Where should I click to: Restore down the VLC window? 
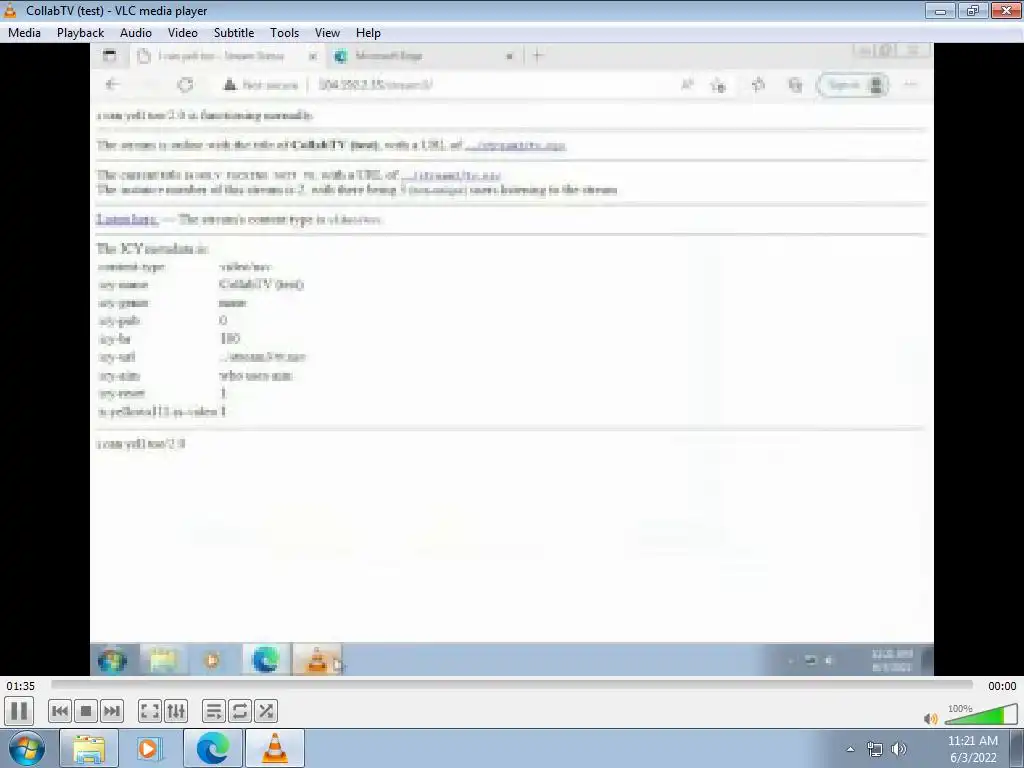(973, 10)
